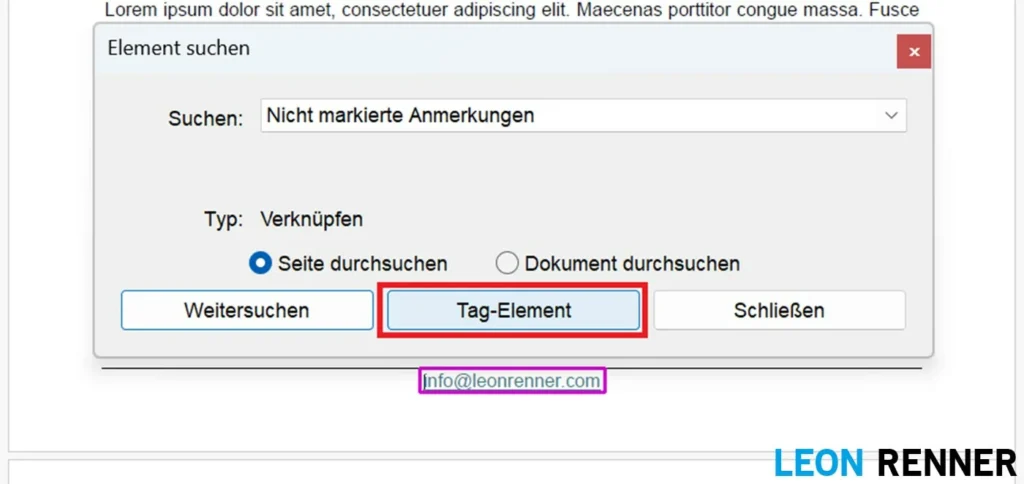Select the Seite durchsuchen radio button
This screenshot has height=484, width=1024.
coord(260,264)
